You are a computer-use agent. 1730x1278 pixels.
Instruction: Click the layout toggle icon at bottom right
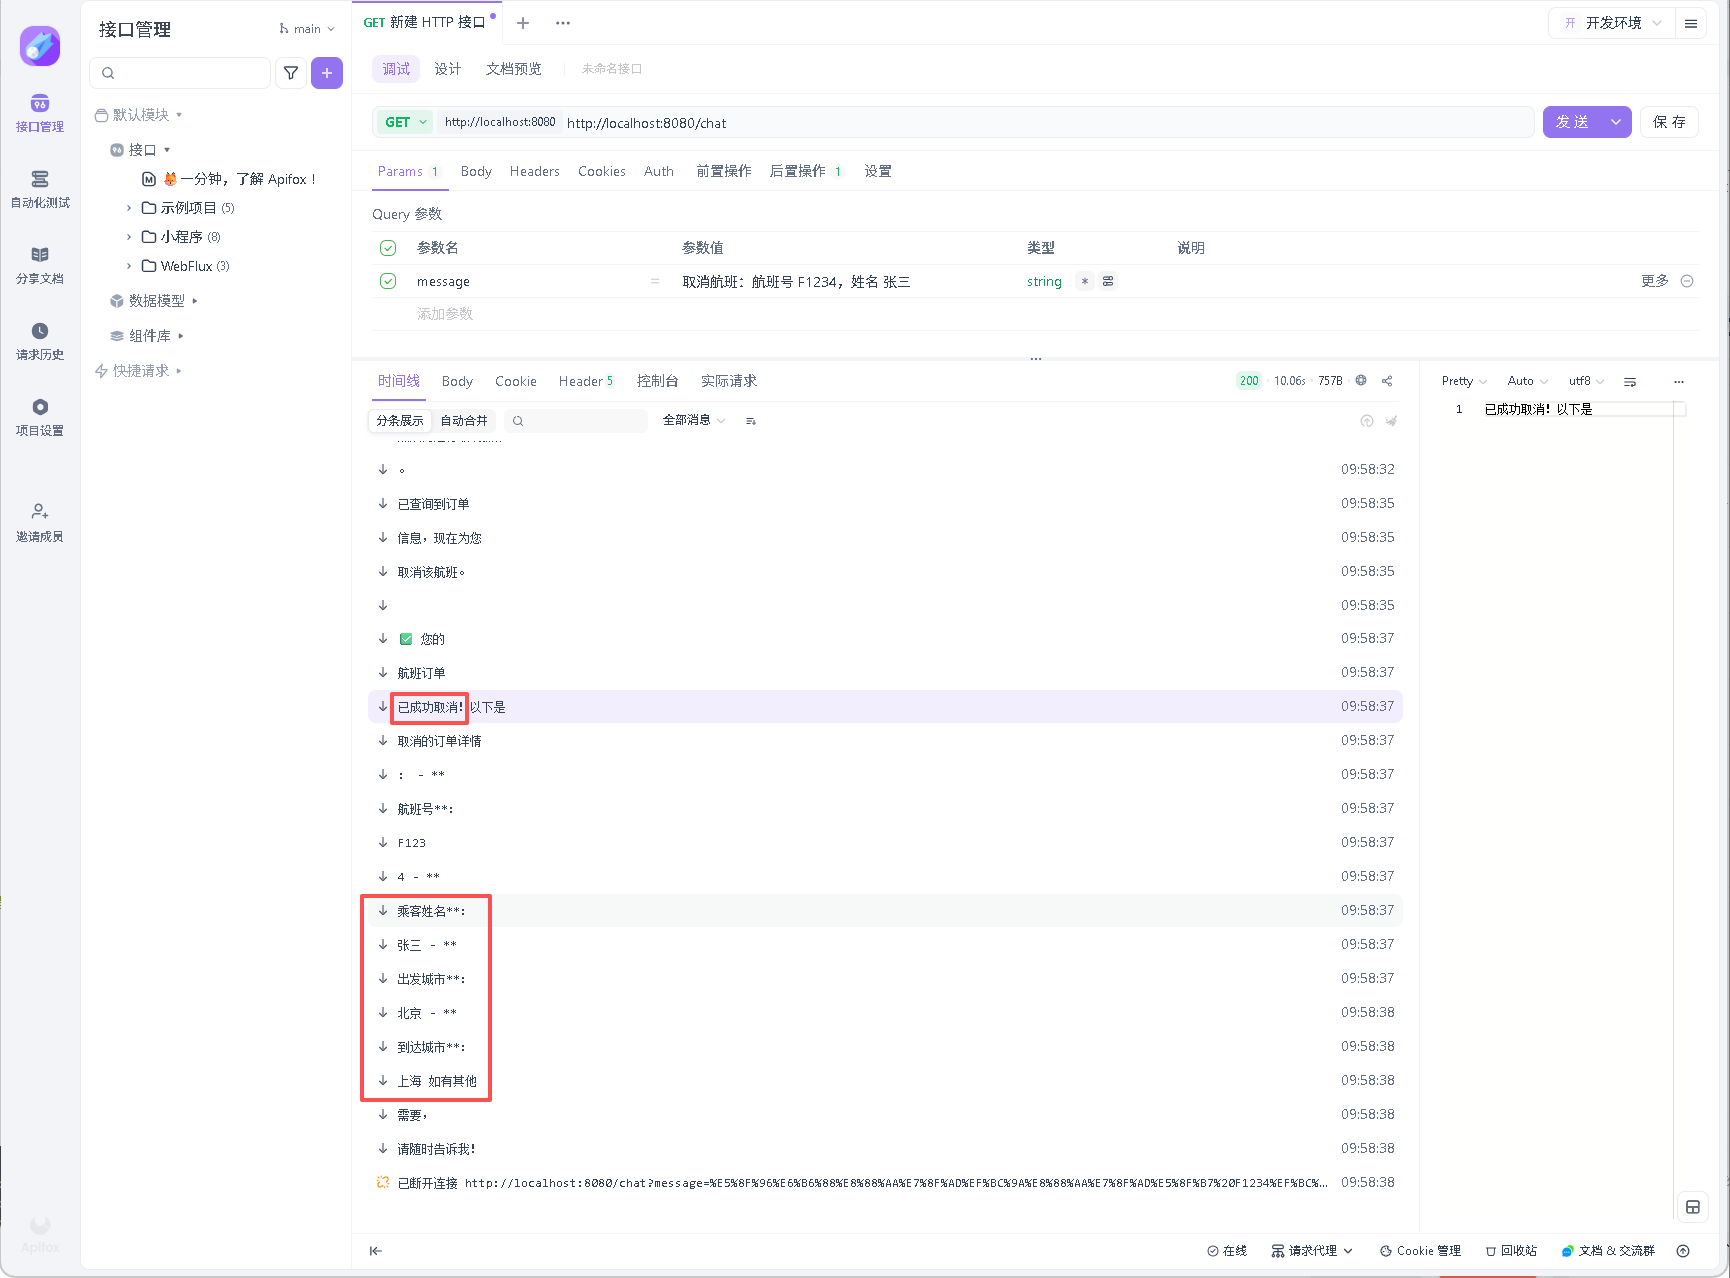(x=1693, y=1207)
